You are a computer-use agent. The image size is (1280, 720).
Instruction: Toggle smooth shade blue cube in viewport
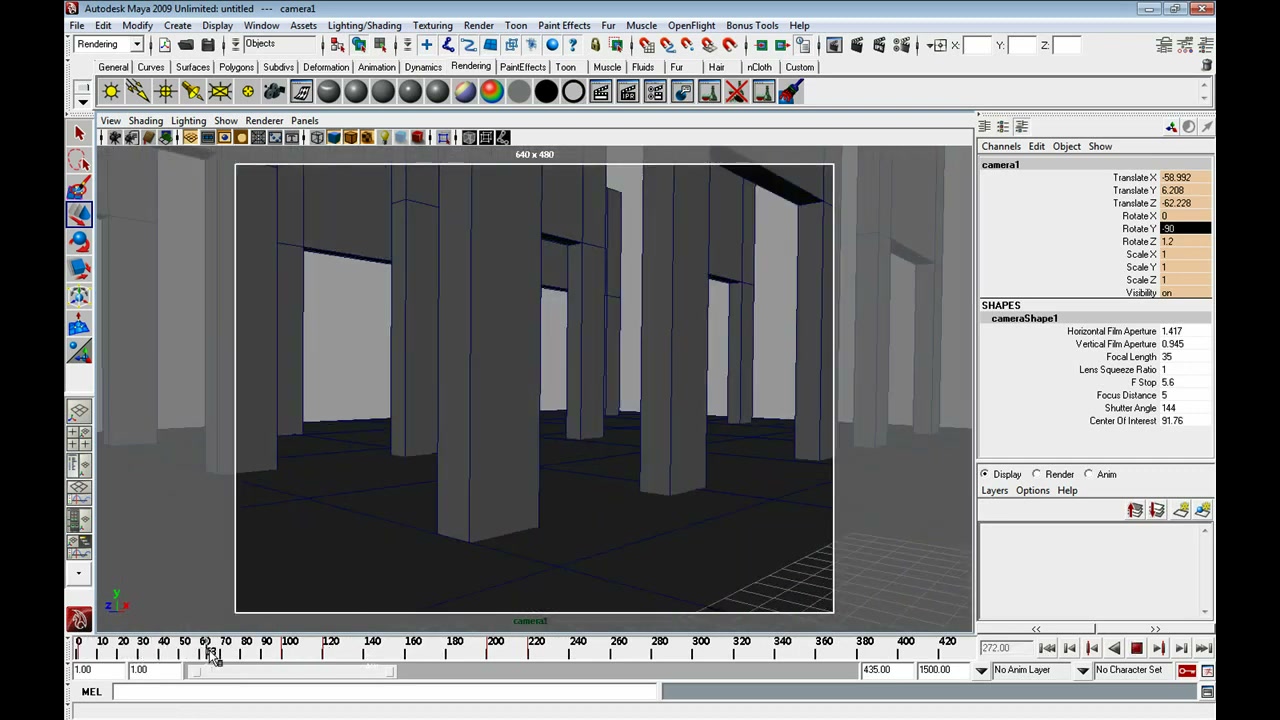[334, 138]
